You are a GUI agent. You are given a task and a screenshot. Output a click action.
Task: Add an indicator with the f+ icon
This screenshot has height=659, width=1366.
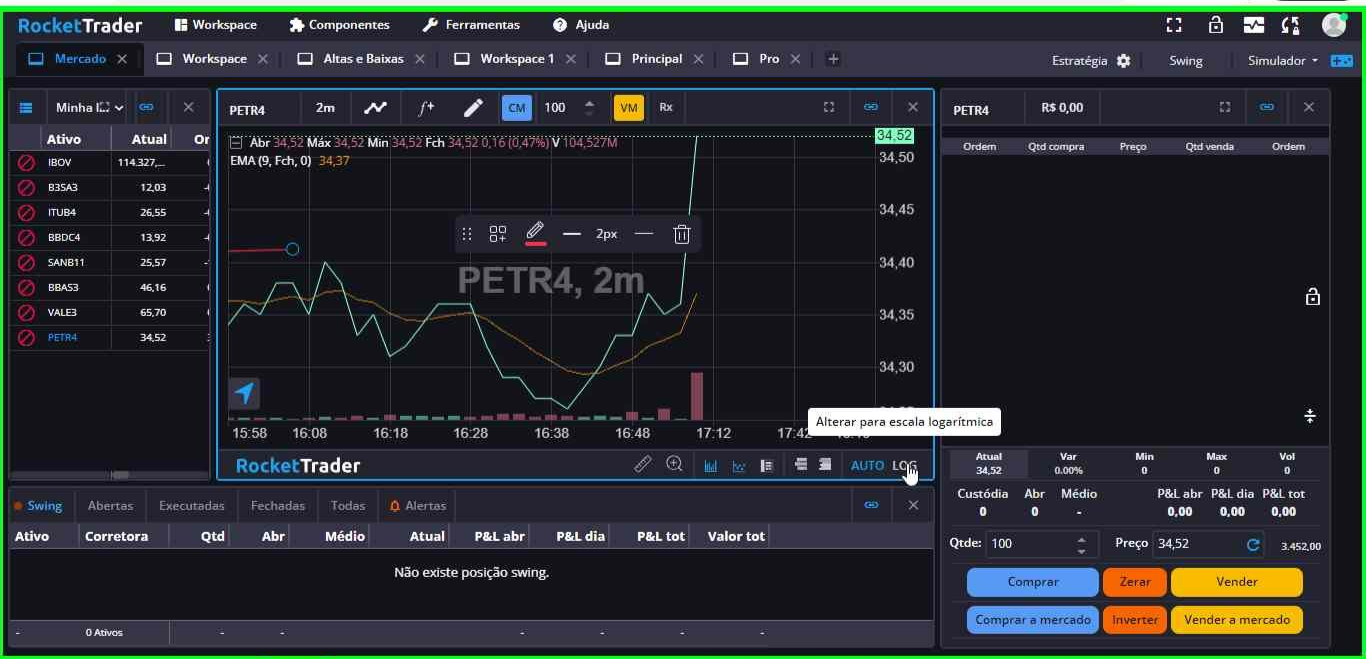point(426,107)
